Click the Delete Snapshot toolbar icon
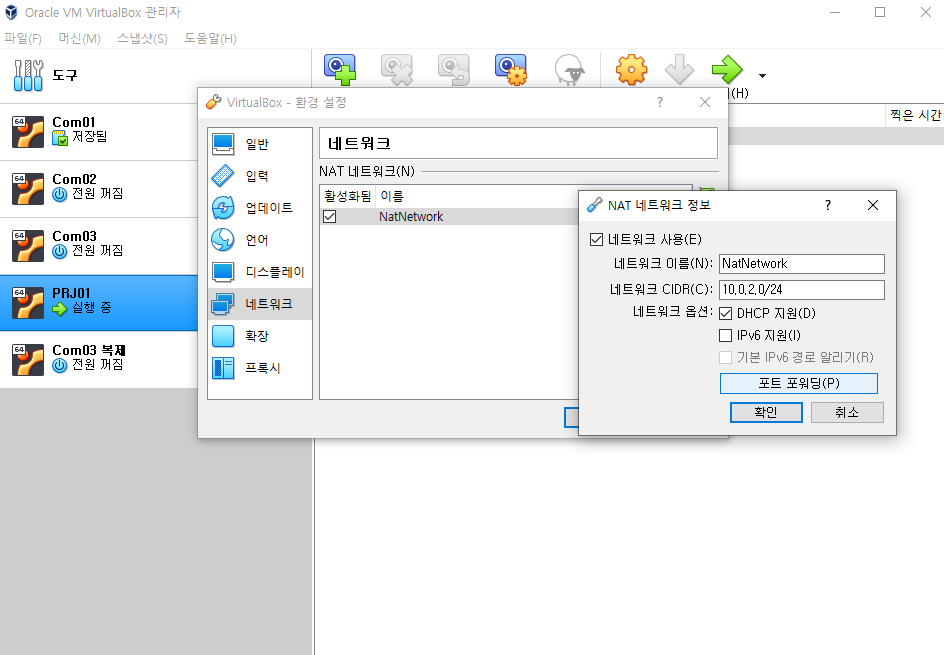The height and width of the screenshot is (655, 944). [x=397, y=70]
